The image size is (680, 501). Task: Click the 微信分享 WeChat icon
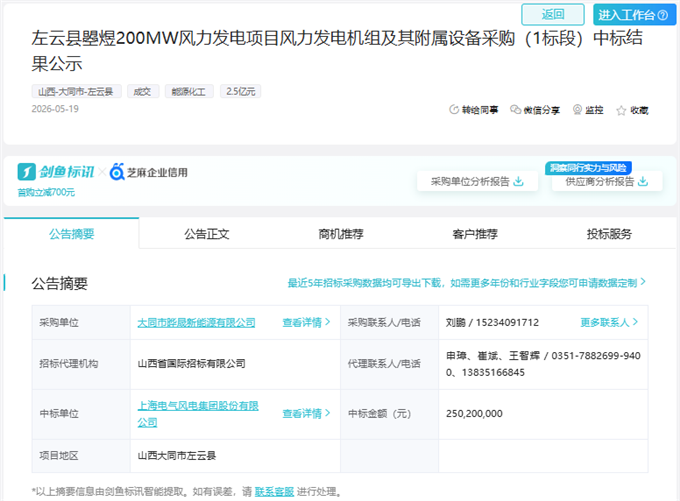coord(515,110)
